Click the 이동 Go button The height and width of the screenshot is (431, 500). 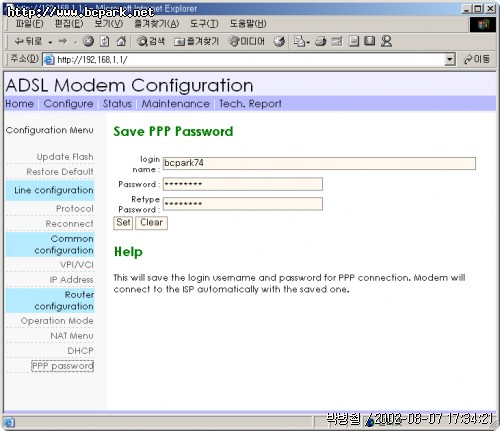coord(477,59)
